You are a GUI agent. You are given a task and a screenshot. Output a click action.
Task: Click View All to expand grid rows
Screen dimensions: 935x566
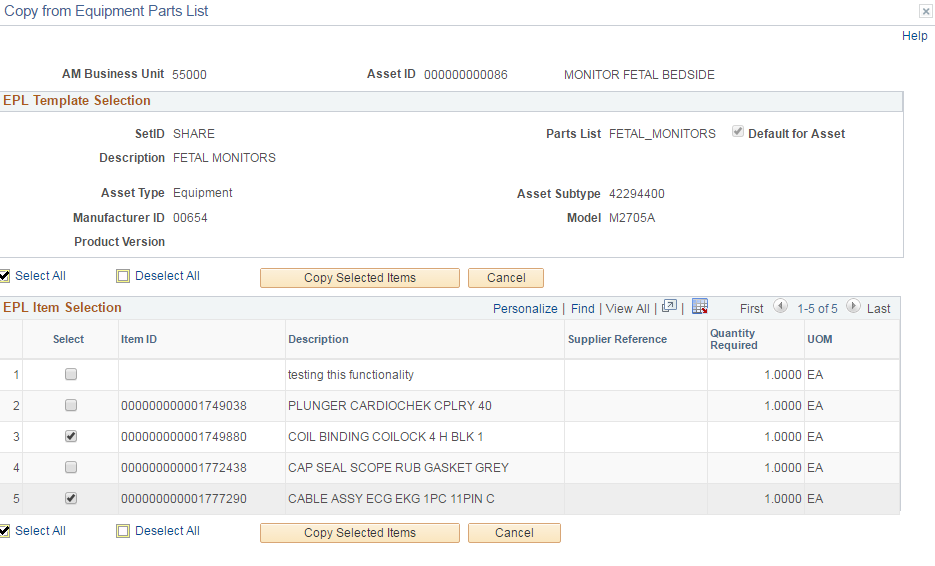[627, 309]
